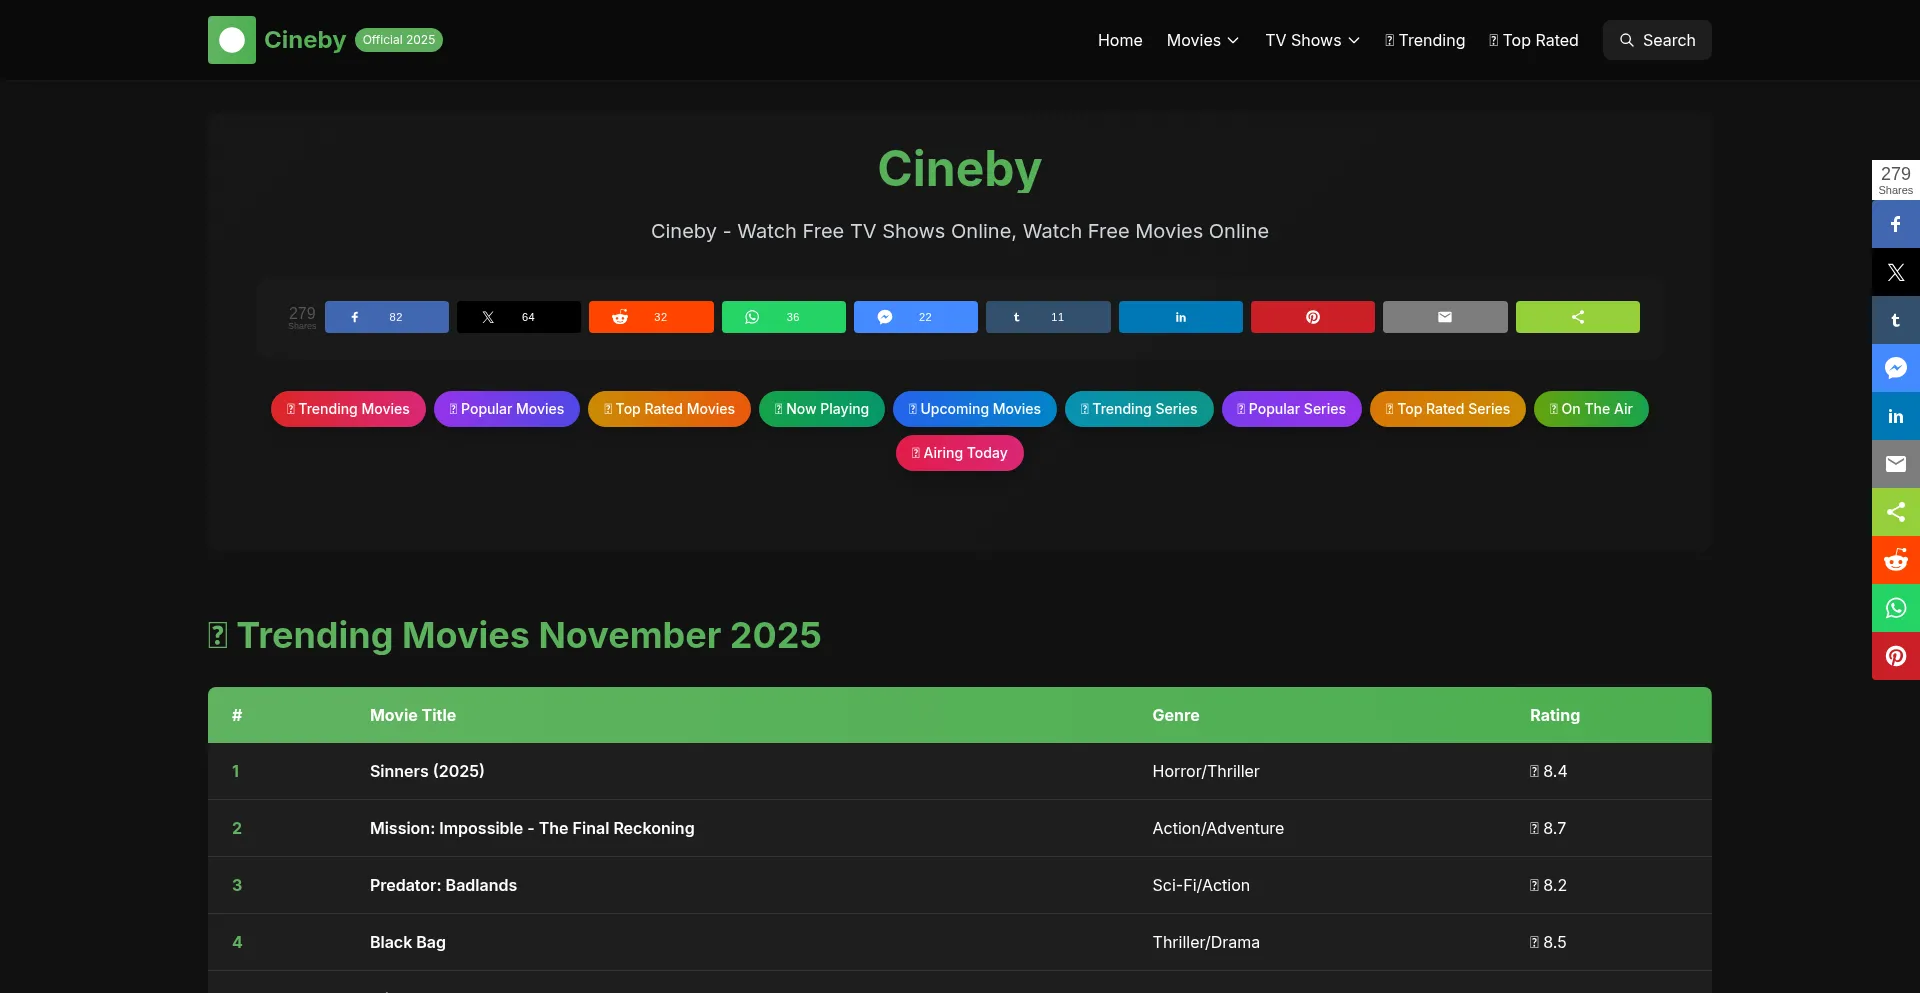Click the X icon in the side share panel

coord(1896,272)
